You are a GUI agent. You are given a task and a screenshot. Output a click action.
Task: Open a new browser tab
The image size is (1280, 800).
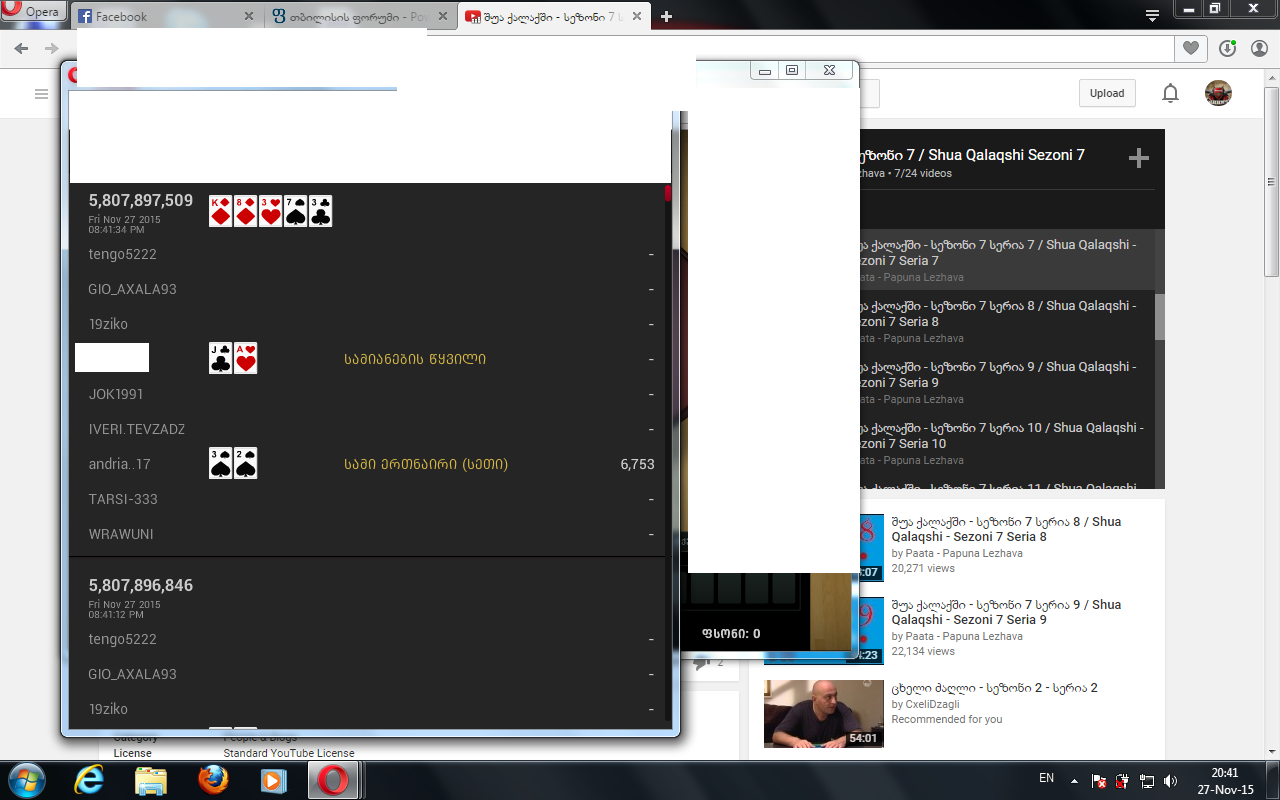tap(667, 16)
